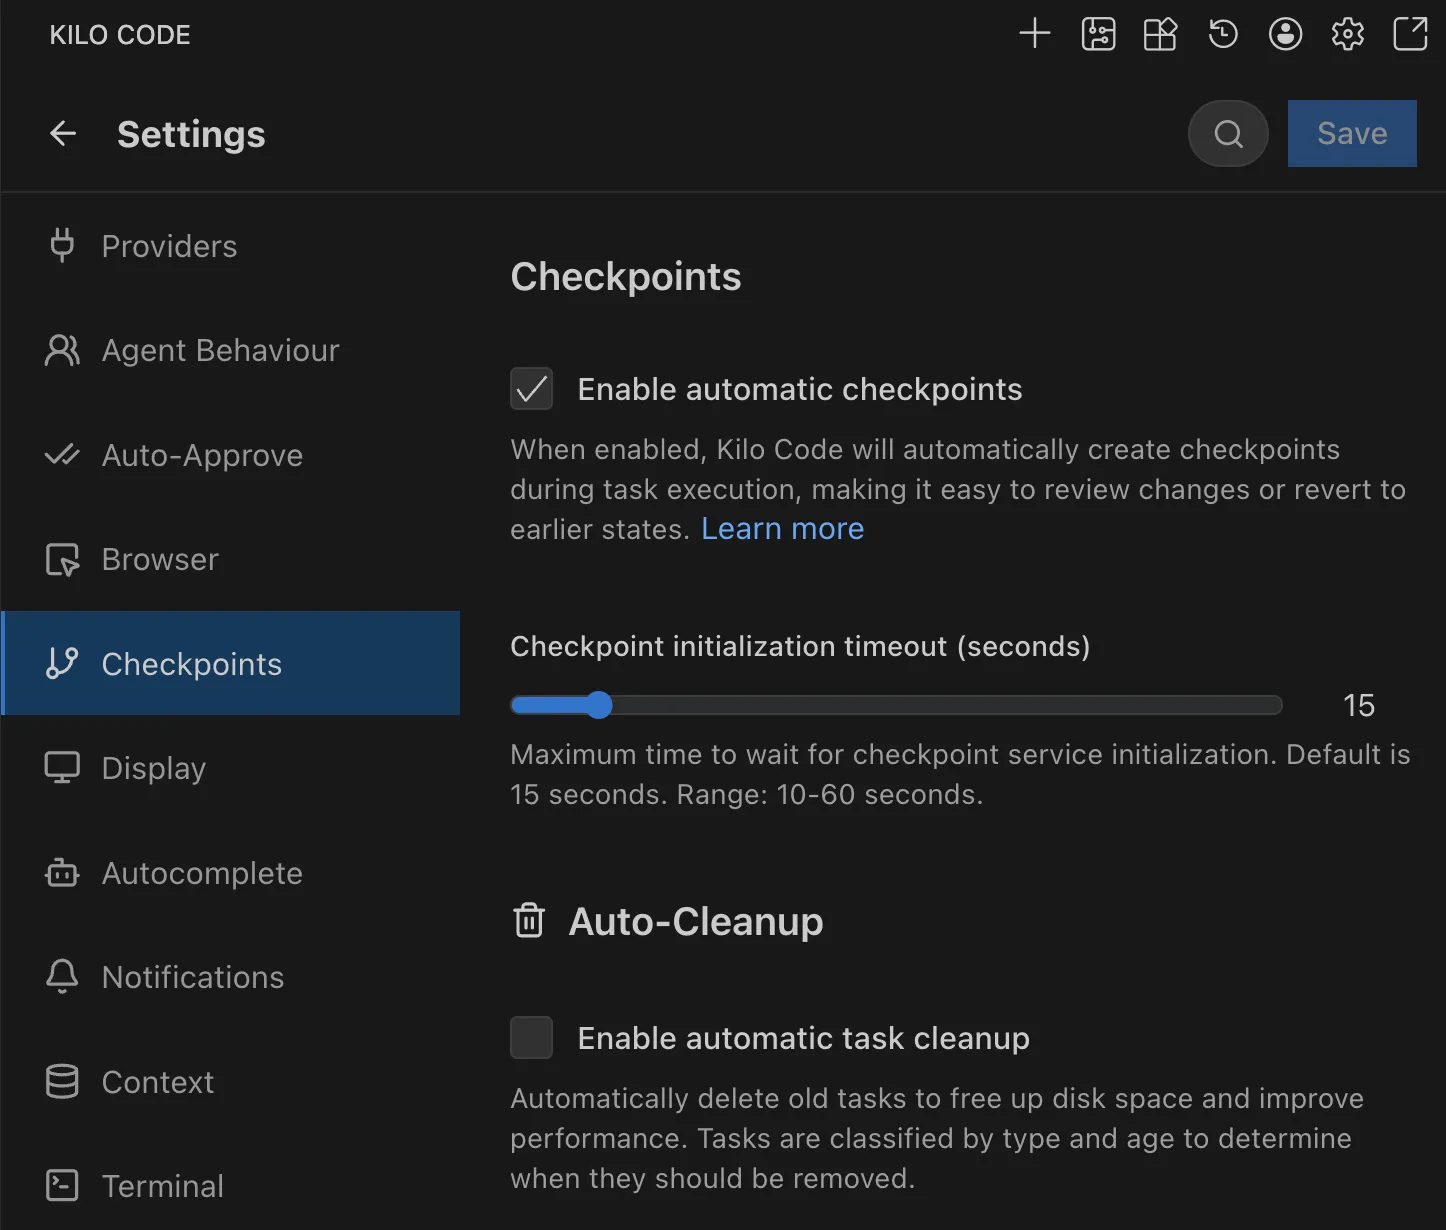This screenshot has height=1230, width=1446.
Task: Click the Agent Behaviour people icon
Action: (x=62, y=350)
